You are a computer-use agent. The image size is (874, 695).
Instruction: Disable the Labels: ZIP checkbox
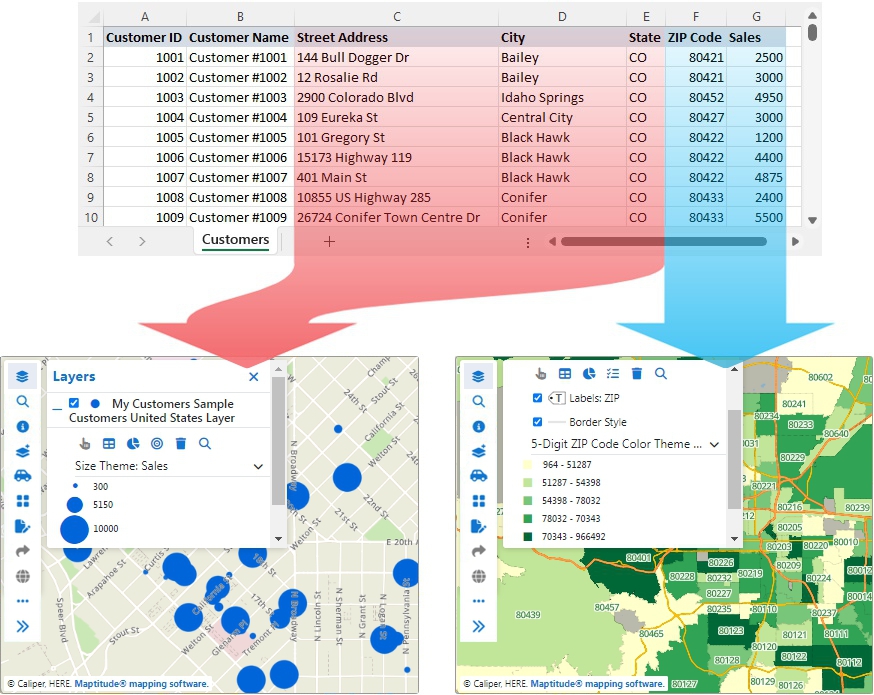[x=536, y=398]
